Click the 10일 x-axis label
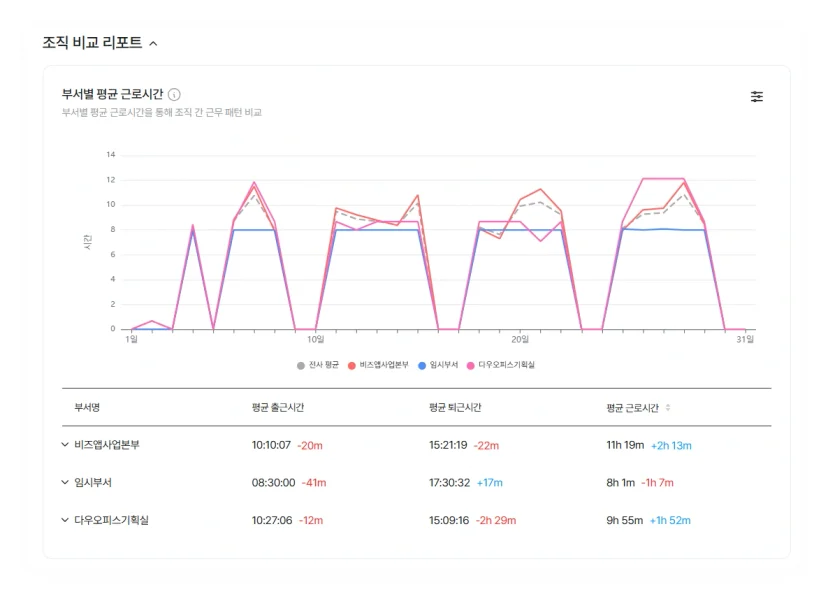This screenshot has height=594, width=828. [316, 339]
